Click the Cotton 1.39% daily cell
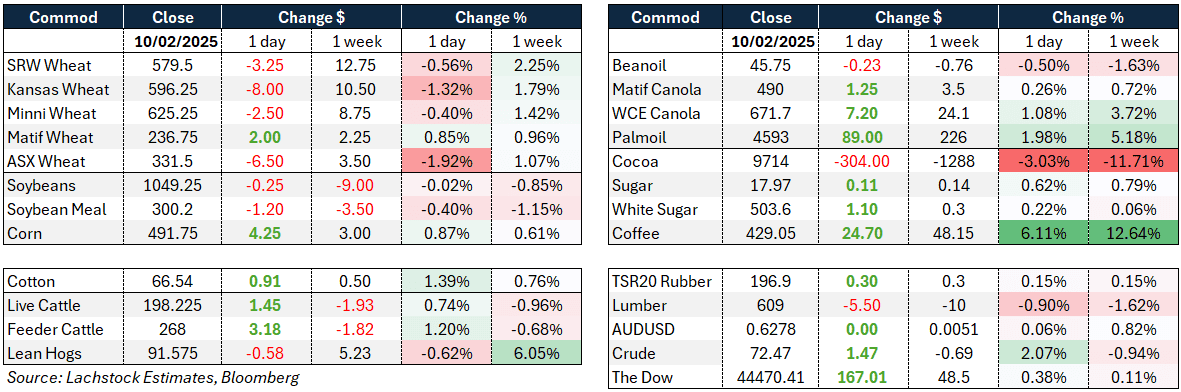 click(446, 282)
